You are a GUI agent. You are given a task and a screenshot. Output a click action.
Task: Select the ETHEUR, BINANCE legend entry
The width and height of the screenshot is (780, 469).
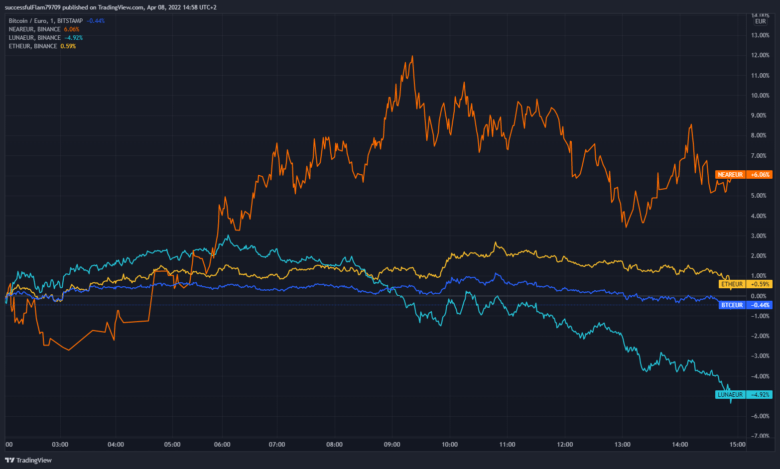[32, 46]
